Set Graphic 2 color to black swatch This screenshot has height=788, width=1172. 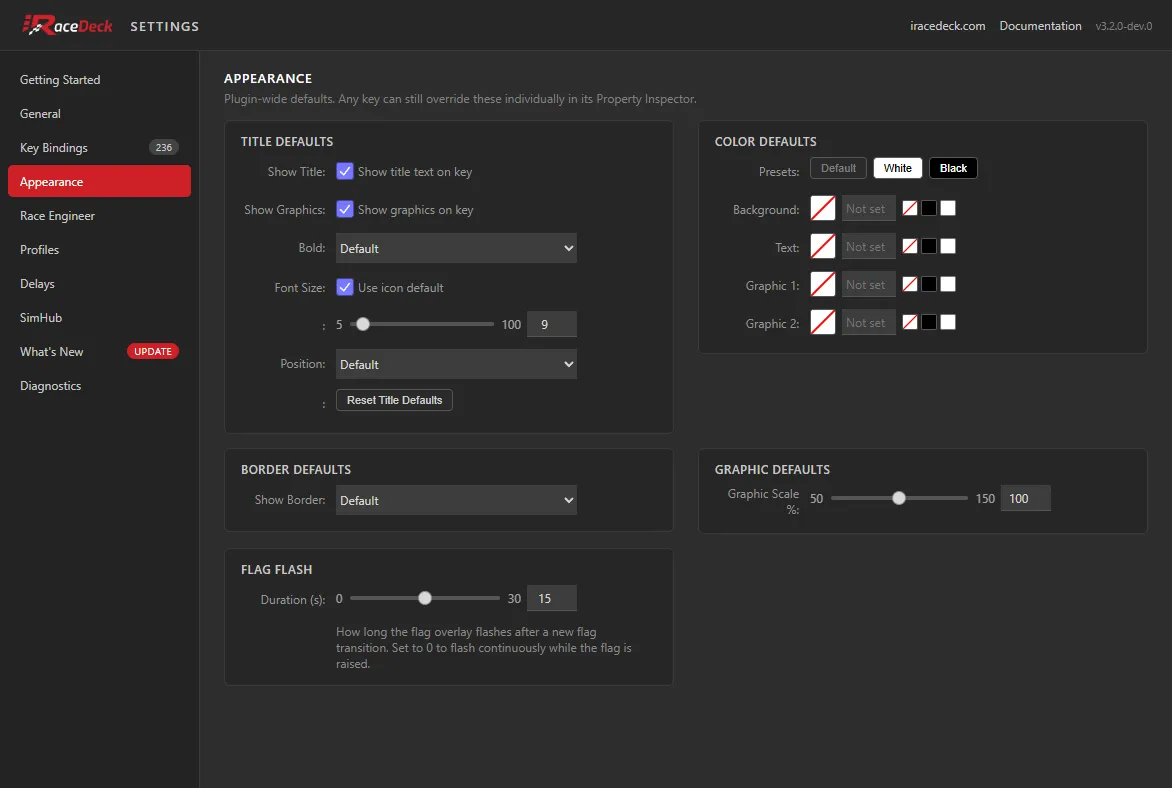(x=929, y=322)
